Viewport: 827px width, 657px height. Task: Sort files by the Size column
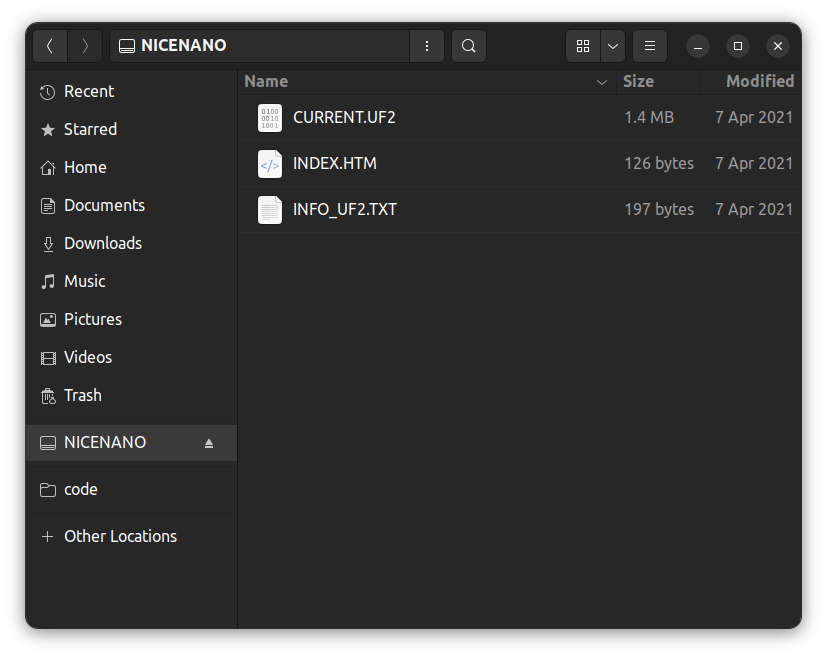pos(638,81)
